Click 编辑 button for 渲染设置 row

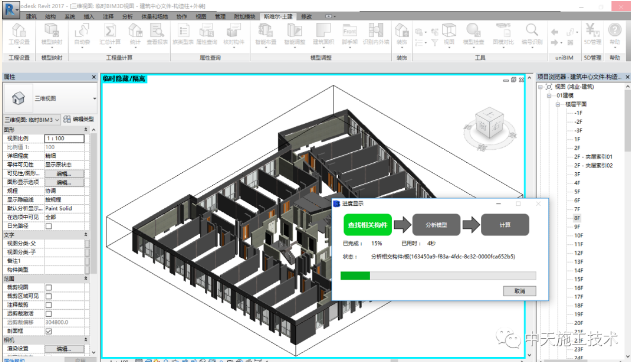point(64,349)
